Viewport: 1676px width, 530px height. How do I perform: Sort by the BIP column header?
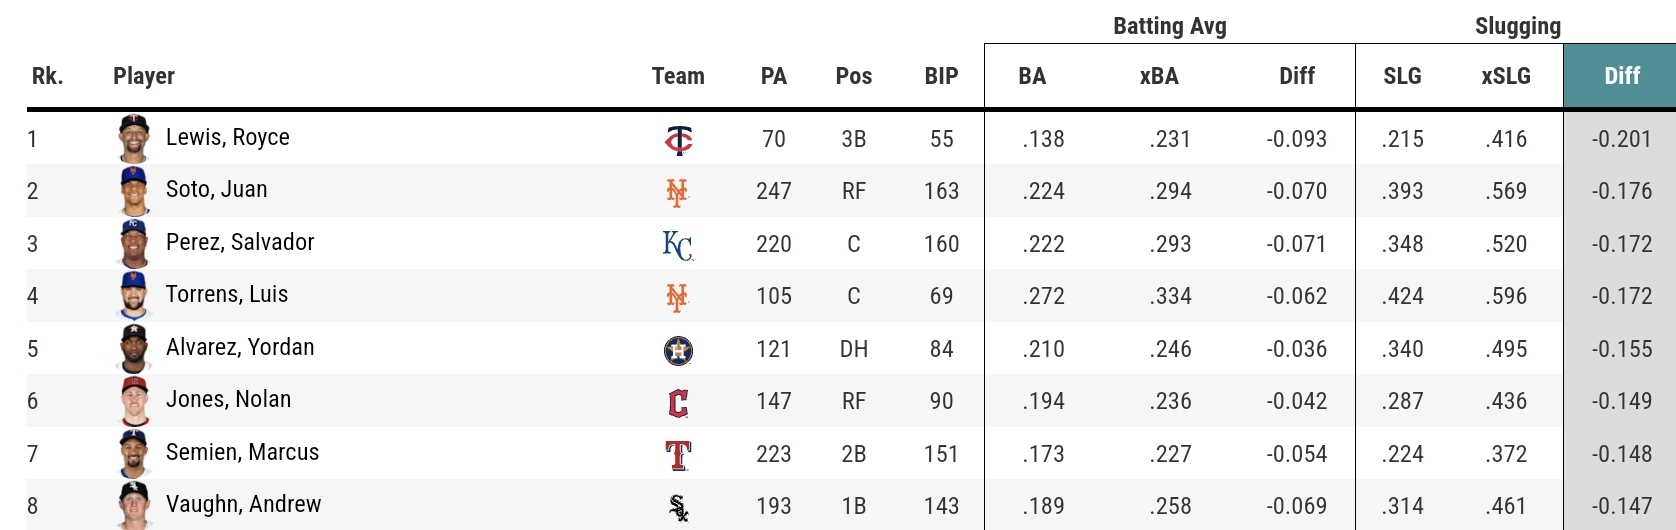pos(941,76)
